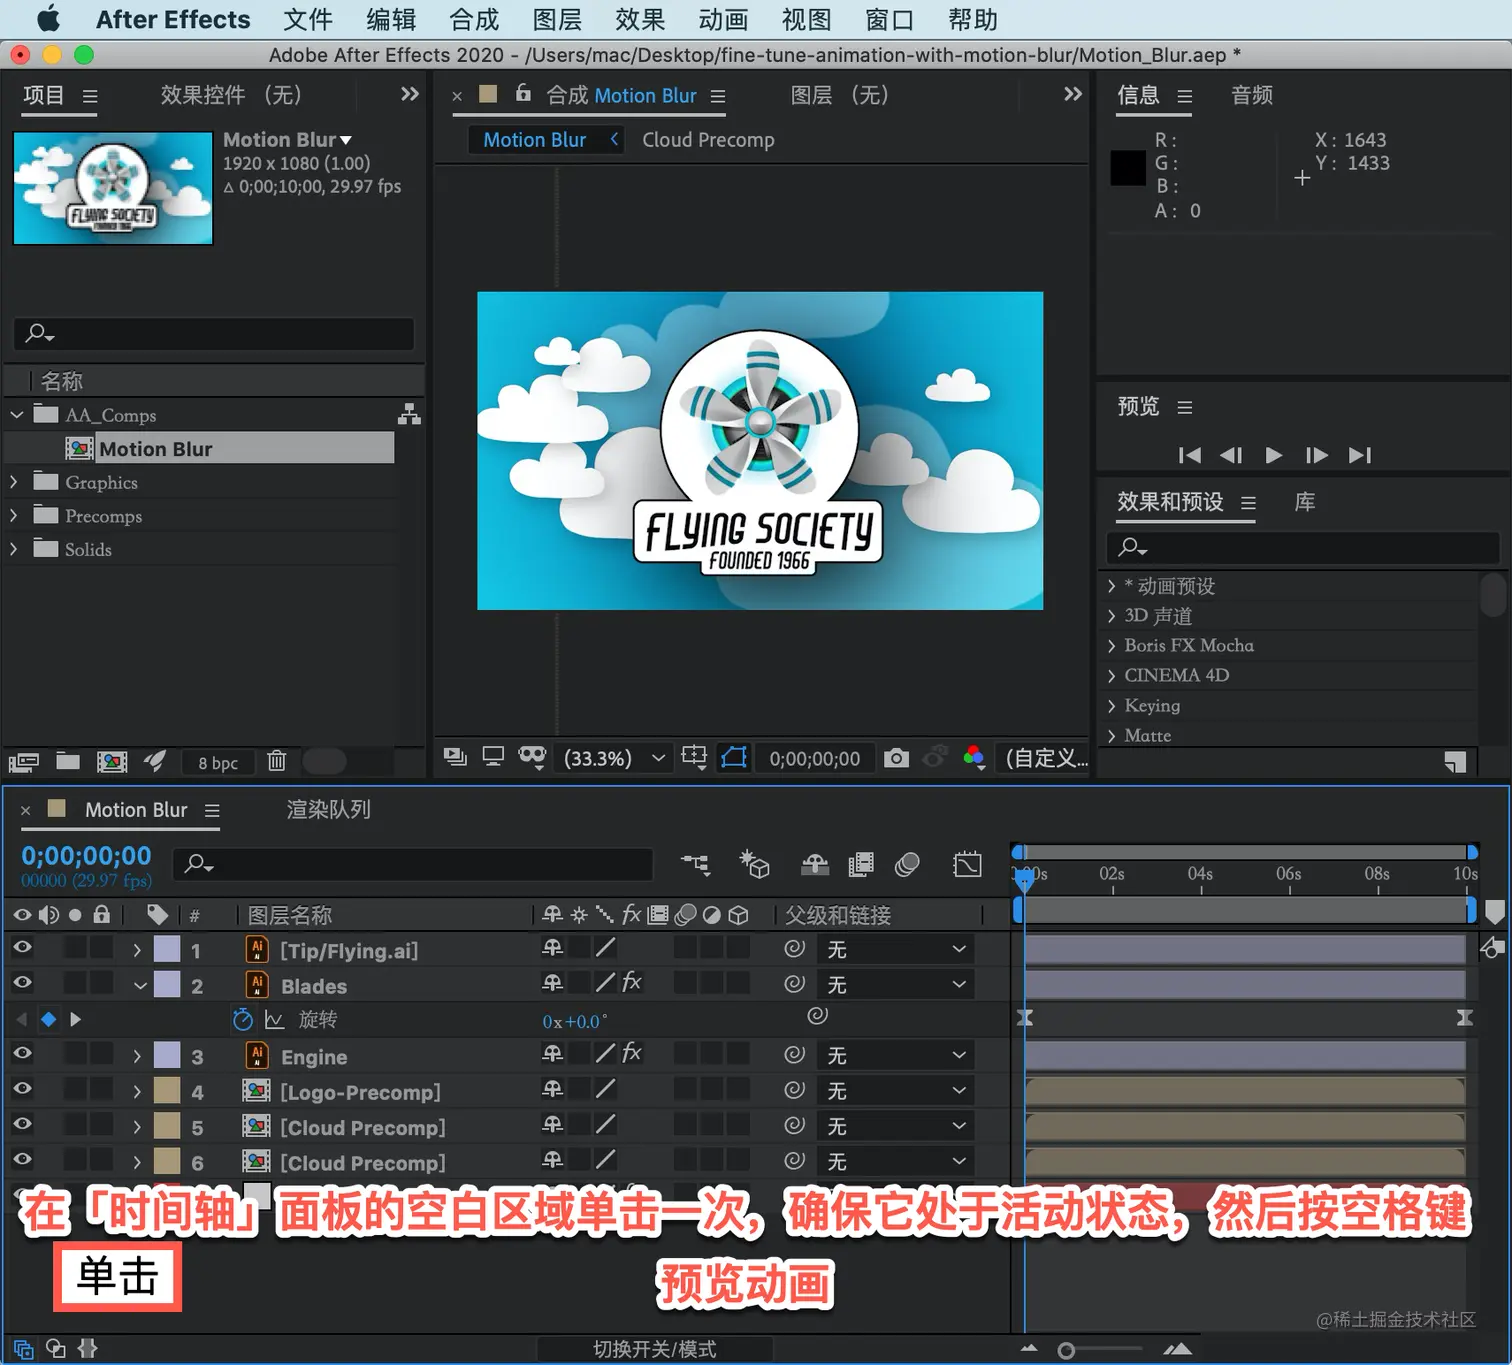Take a snapshot with the camera icon
Screen dimensions: 1512x1365
point(897,758)
